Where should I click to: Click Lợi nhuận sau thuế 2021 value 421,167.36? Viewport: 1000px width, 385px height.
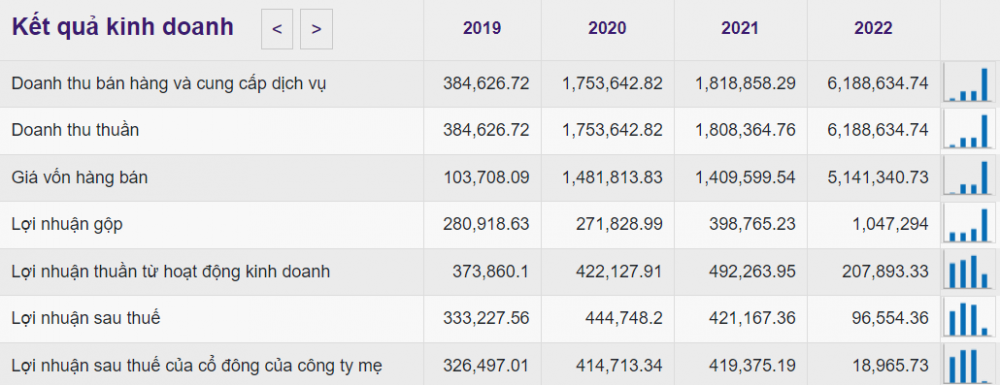(752, 318)
